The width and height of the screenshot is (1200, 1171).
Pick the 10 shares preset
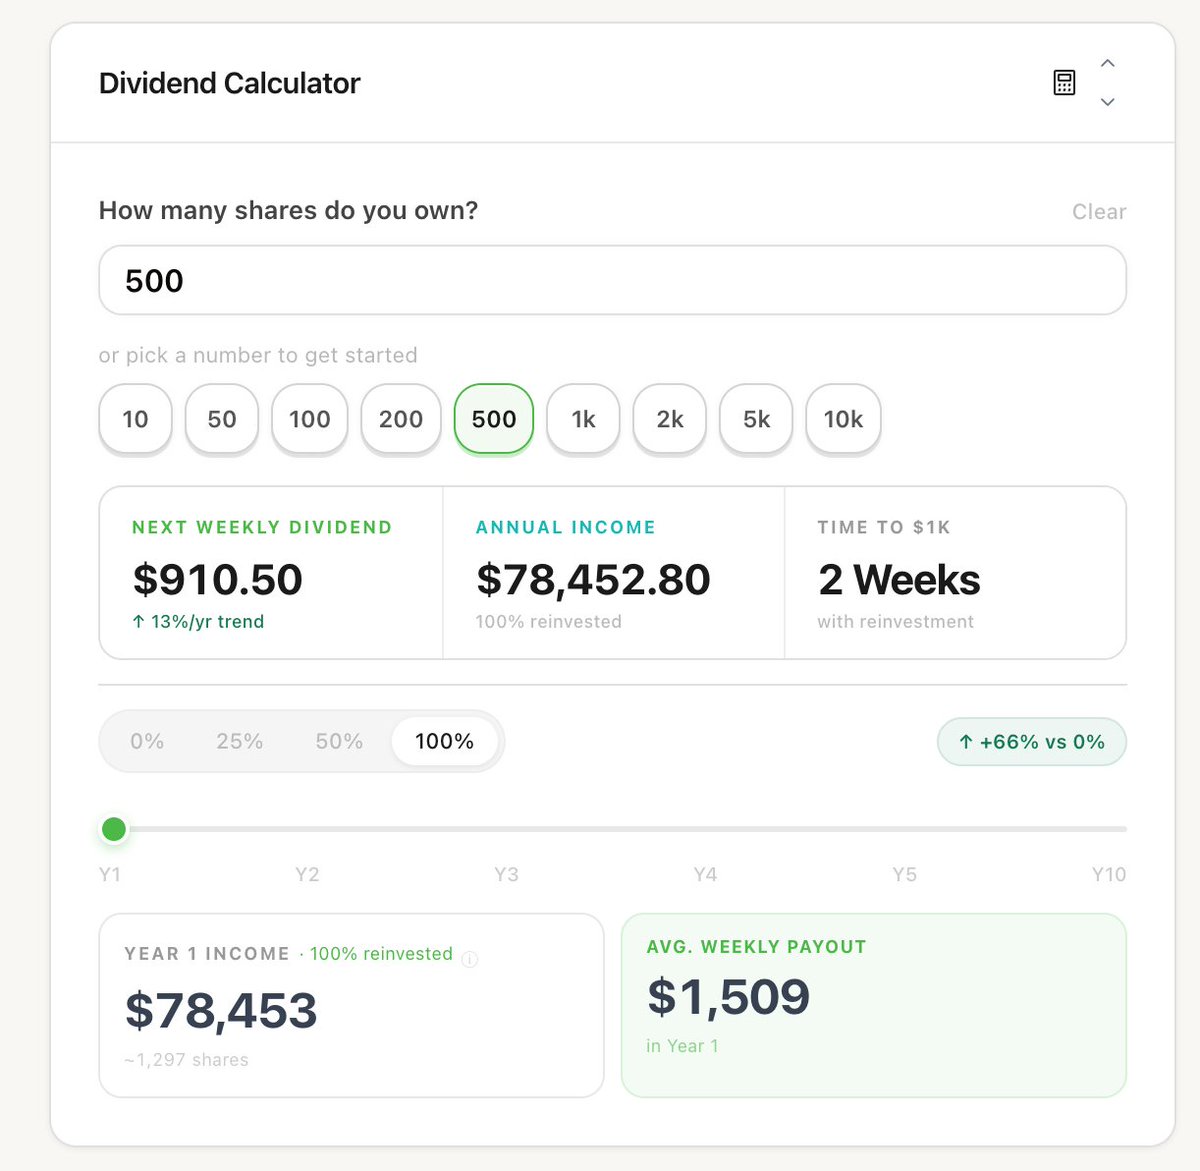tap(136, 419)
